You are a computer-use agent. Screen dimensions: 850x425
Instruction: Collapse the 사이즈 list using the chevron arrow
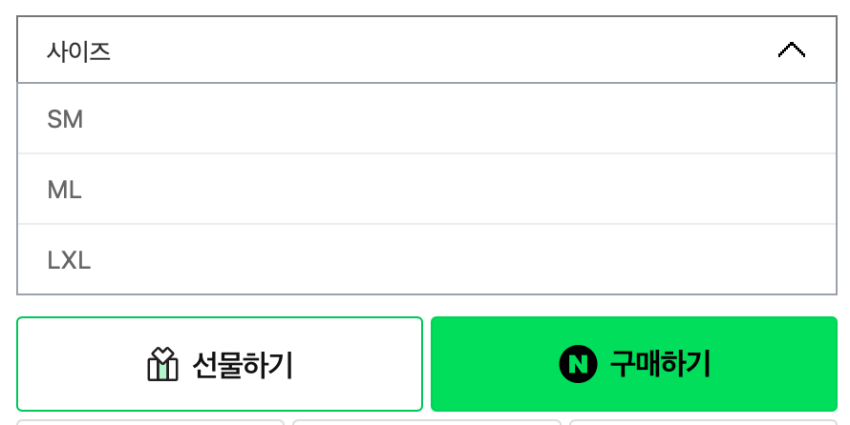(791, 50)
